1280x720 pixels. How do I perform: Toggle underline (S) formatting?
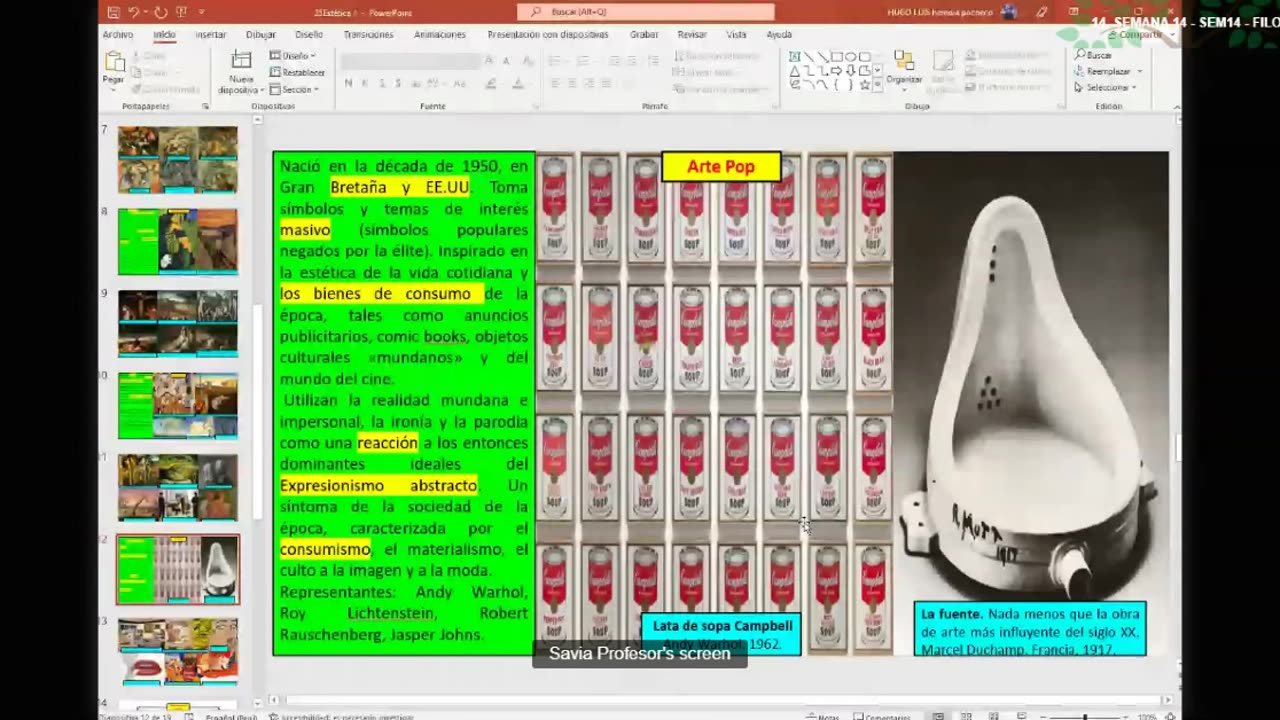coord(381,83)
